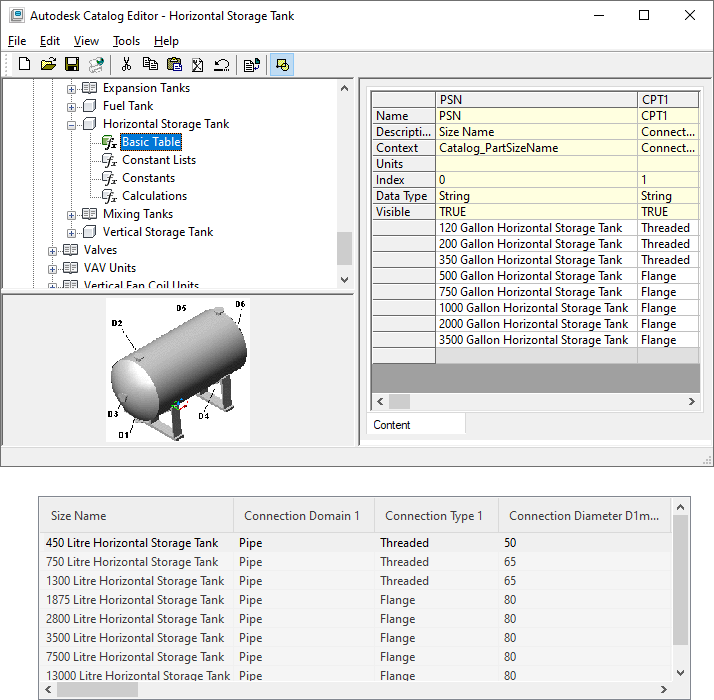Click the Catalog_PartSizeName context cell

[536, 148]
